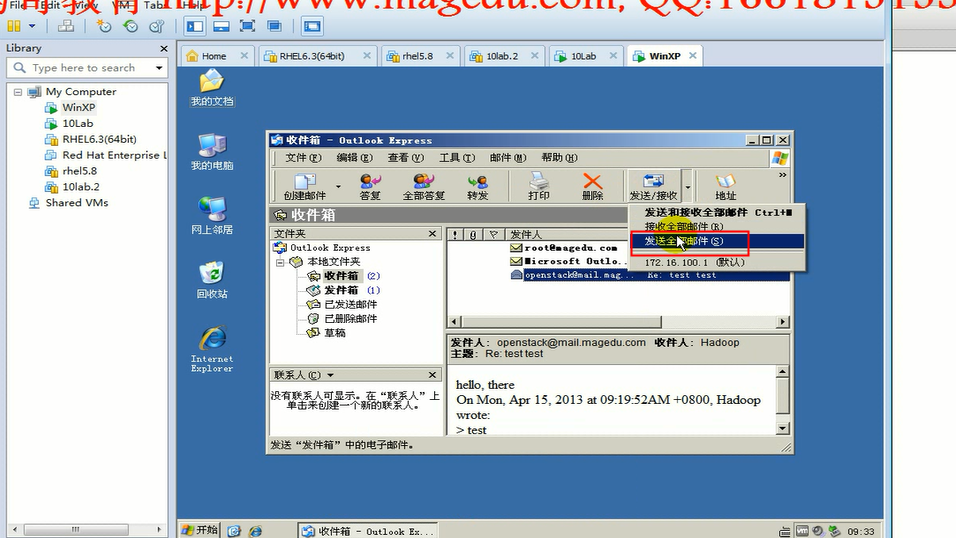Screen dimensions: 956x538
Task: Select the 发件箱 outbox folder
Action: pyautogui.click(x=341, y=290)
